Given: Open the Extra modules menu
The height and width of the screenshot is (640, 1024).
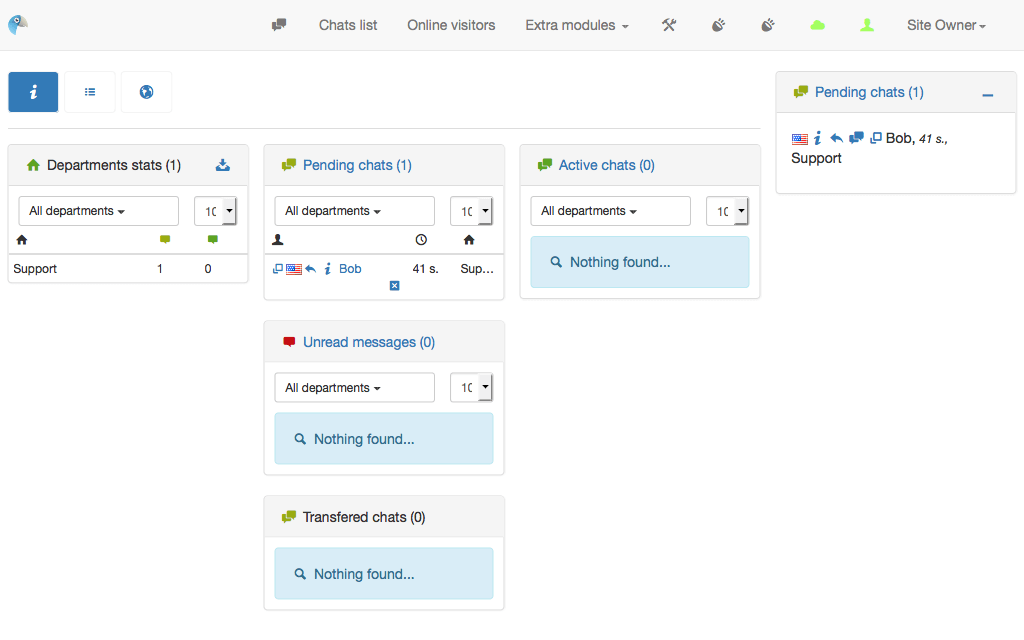Looking at the screenshot, I should (x=576, y=25).
